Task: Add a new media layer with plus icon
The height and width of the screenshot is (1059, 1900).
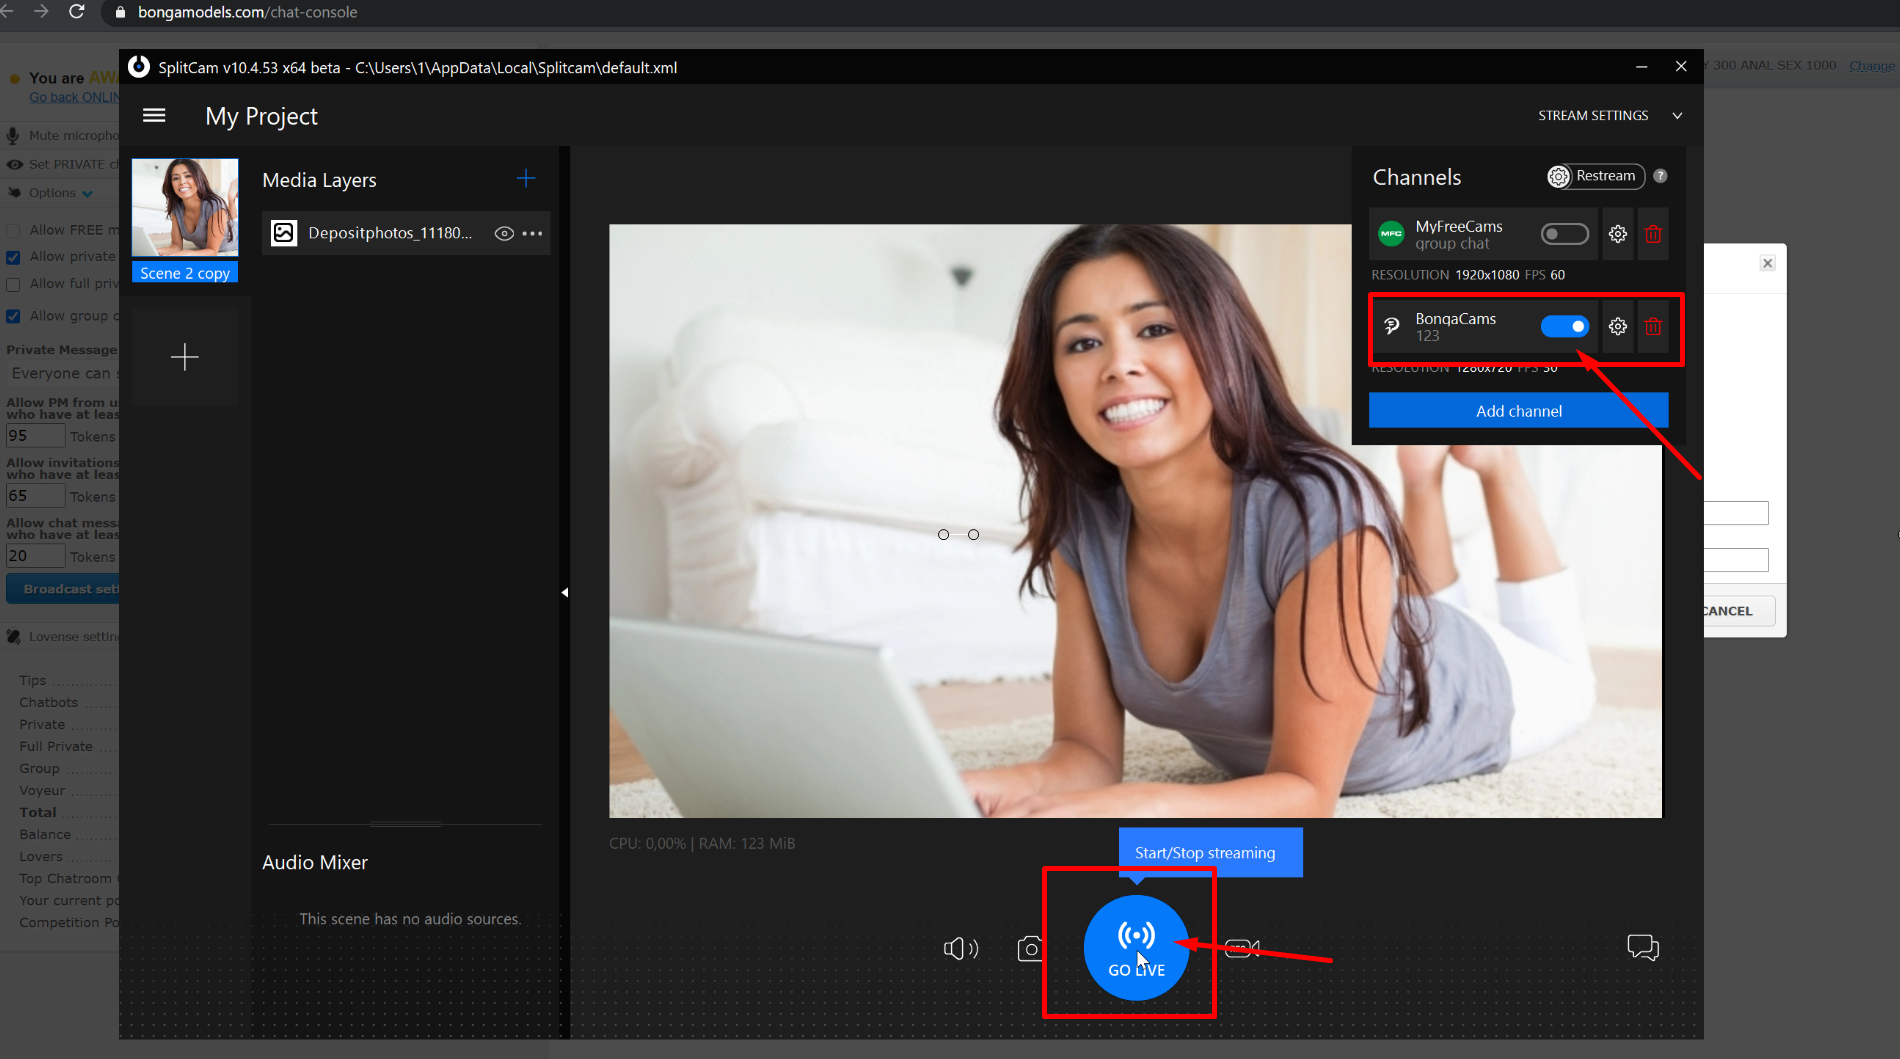Action: coord(526,179)
